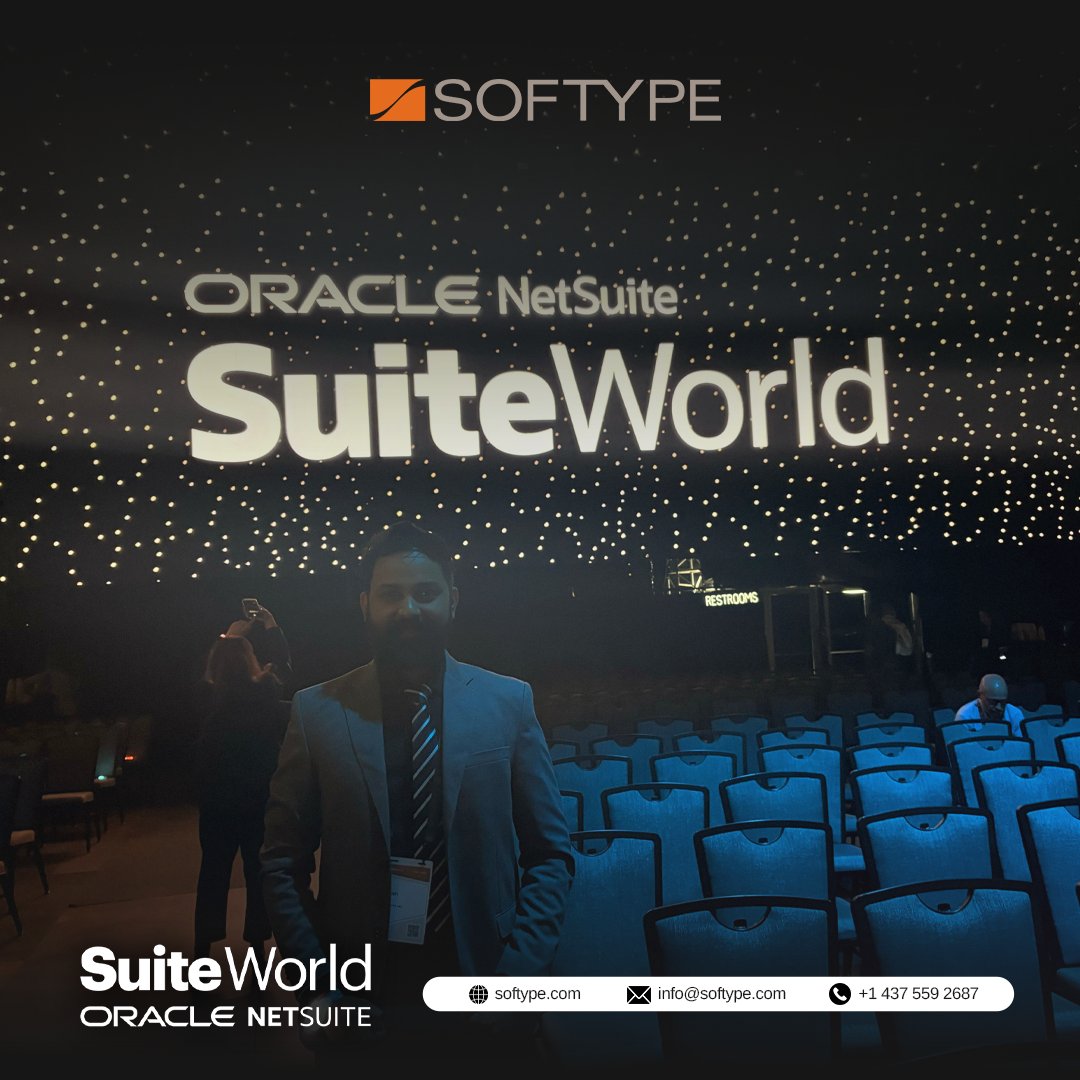1080x1080 pixels.
Task: Click the bottom-left SuiteWorld logo text
Action: click(226, 968)
